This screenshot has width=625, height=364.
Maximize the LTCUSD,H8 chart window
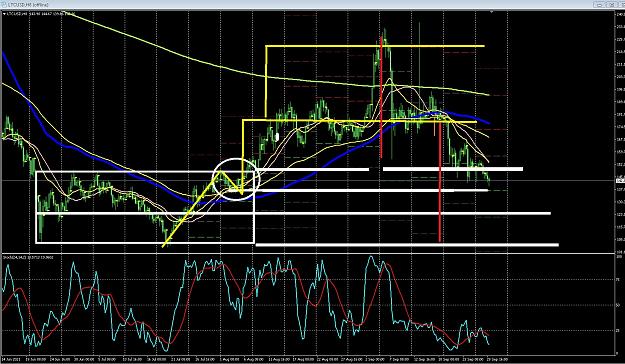pyautogui.click(x=612, y=5)
